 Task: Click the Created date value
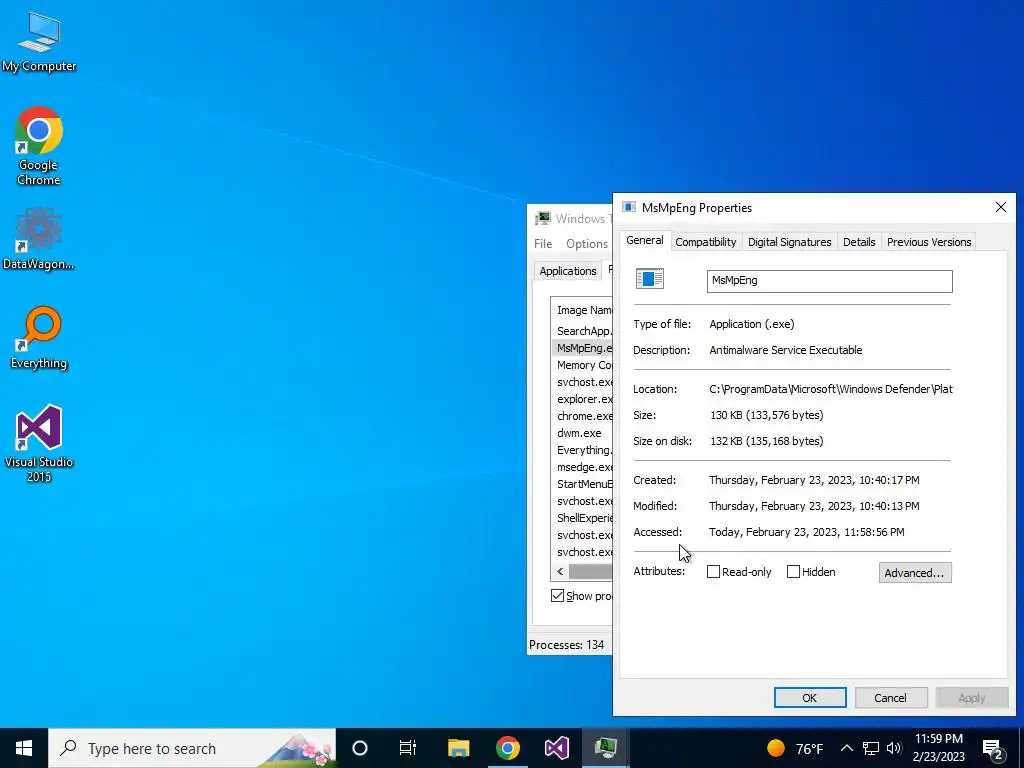[x=814, y=480]
